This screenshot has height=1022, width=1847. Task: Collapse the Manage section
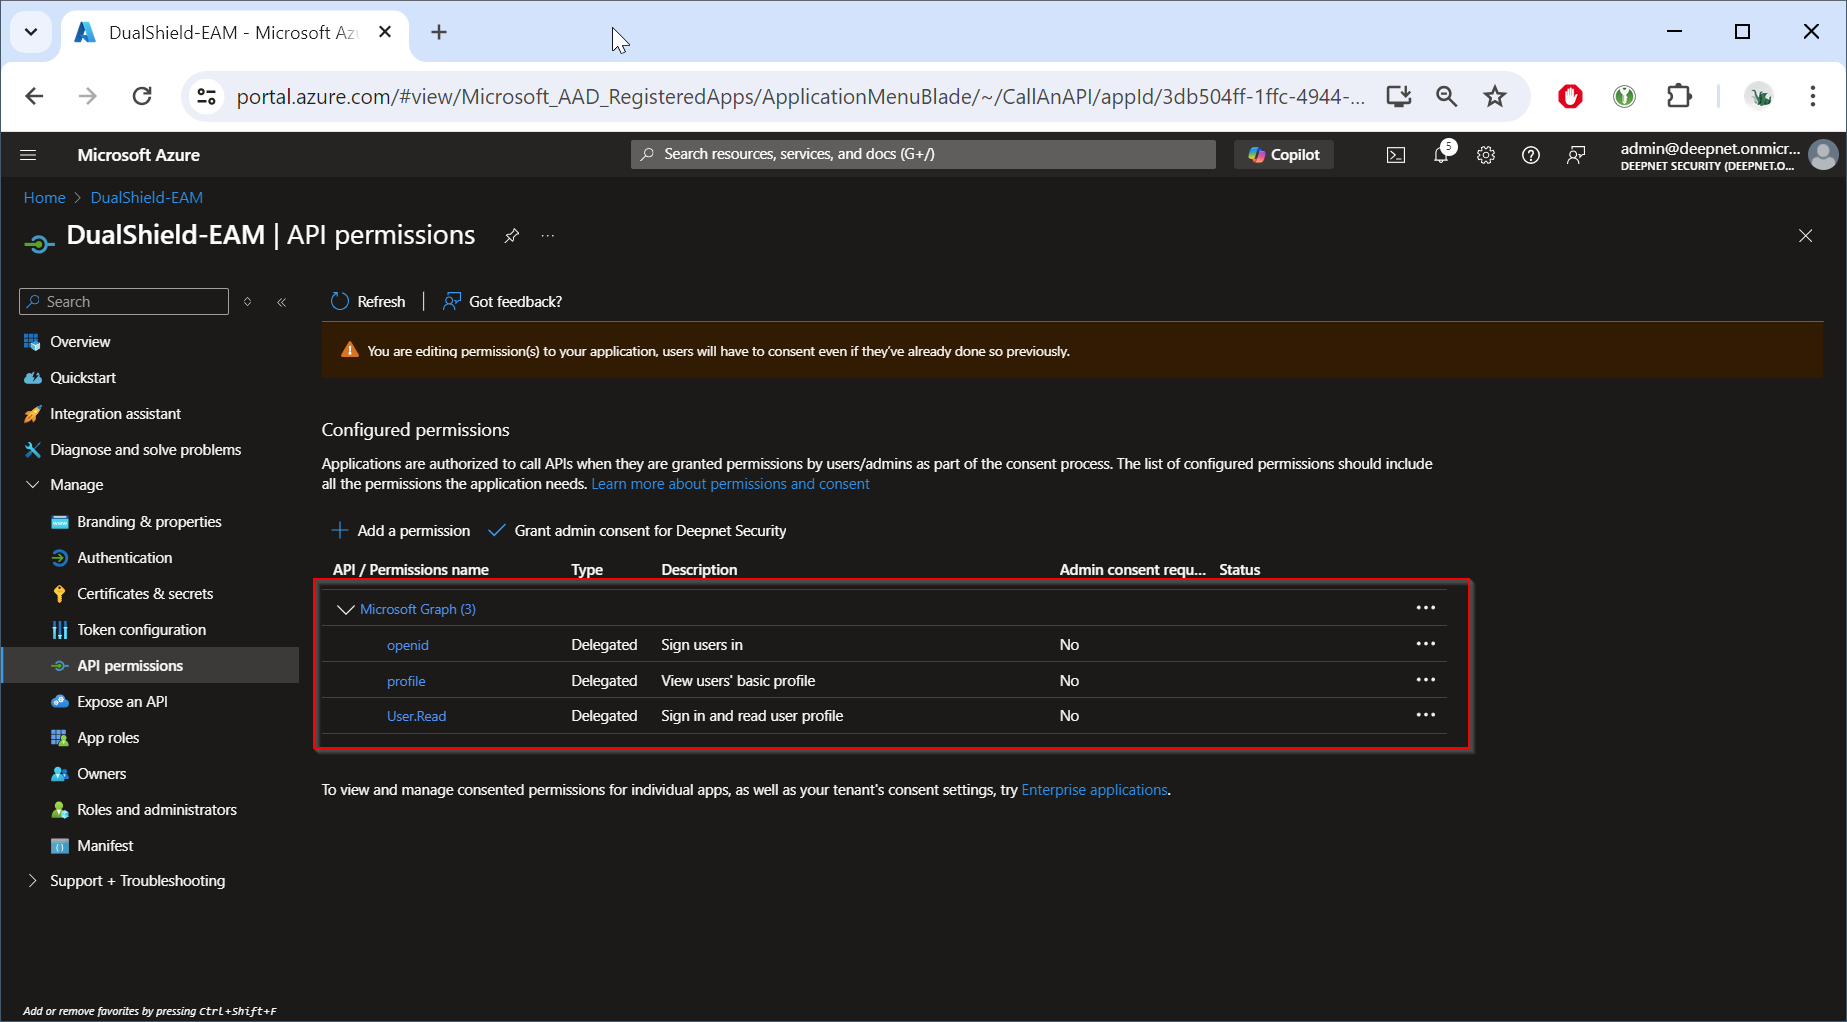[32, 485]
